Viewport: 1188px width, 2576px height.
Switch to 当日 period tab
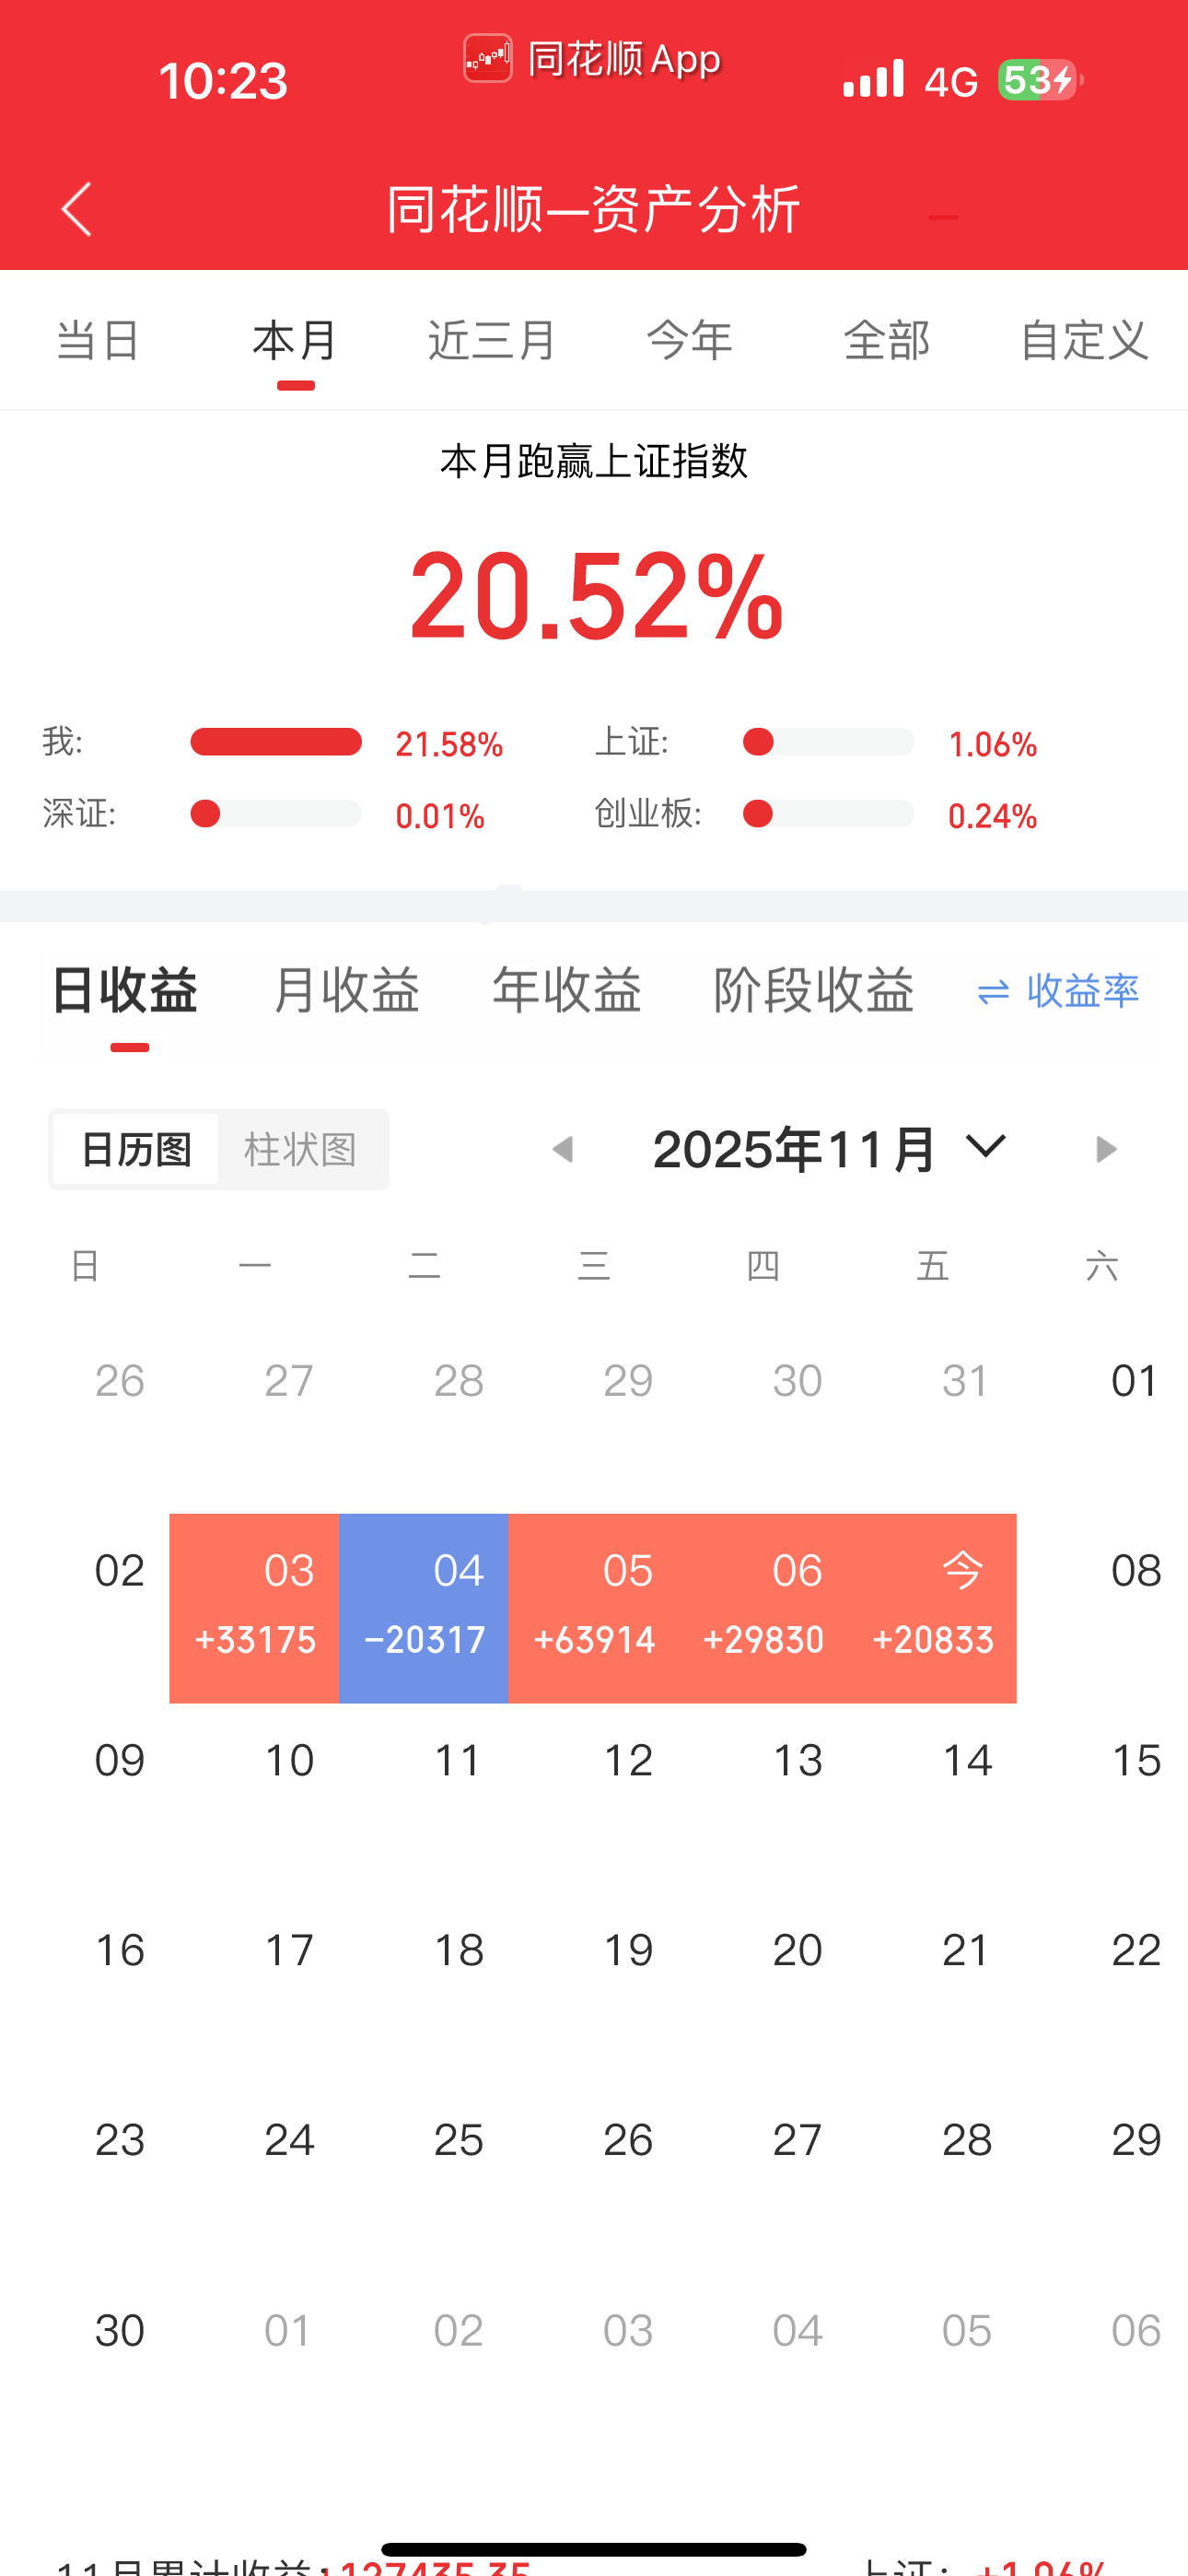click(98, 340)
